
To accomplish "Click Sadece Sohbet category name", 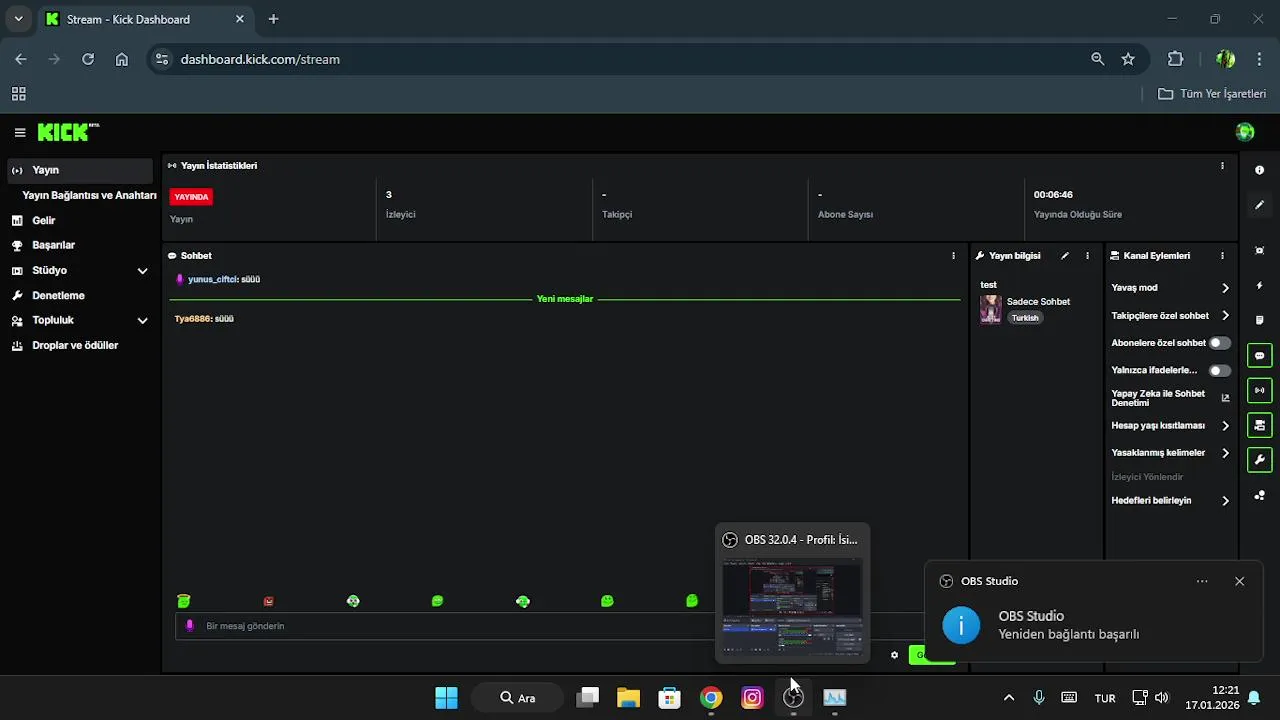I will point(1038,302).
